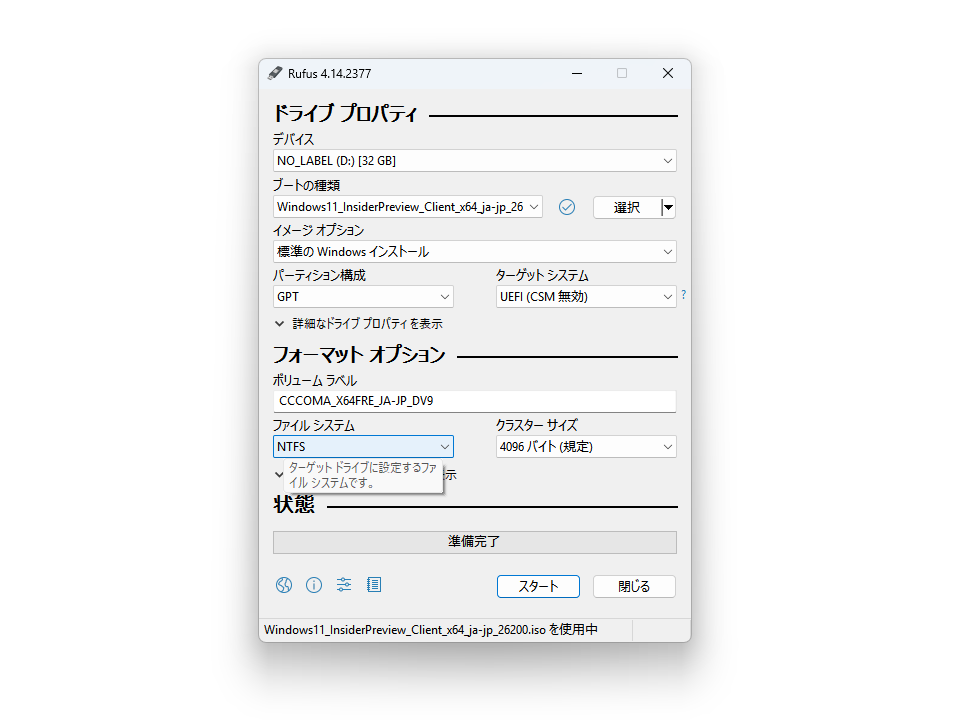Click the ターゲット システム label

click(x=542, y=276)
